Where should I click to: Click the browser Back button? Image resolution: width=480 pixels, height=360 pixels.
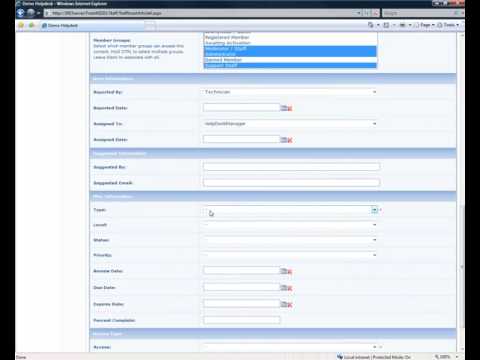point(21,13)
